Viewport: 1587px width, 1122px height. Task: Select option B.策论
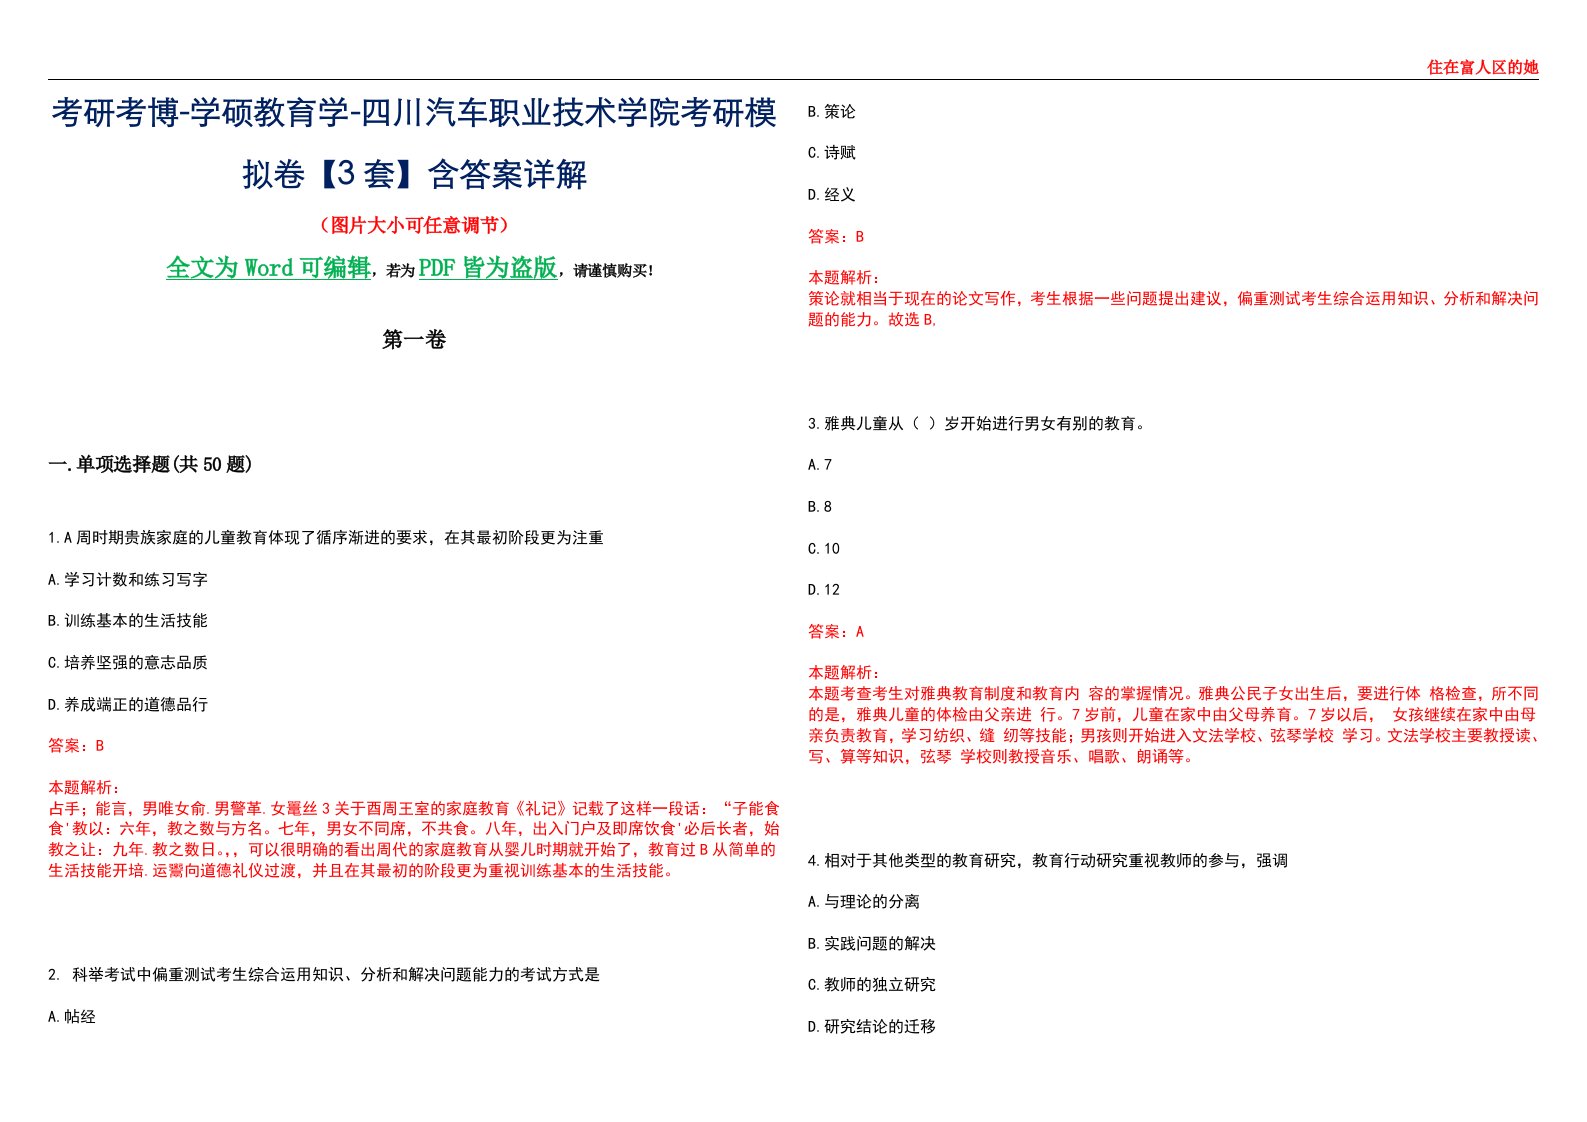tap(832, 112)
